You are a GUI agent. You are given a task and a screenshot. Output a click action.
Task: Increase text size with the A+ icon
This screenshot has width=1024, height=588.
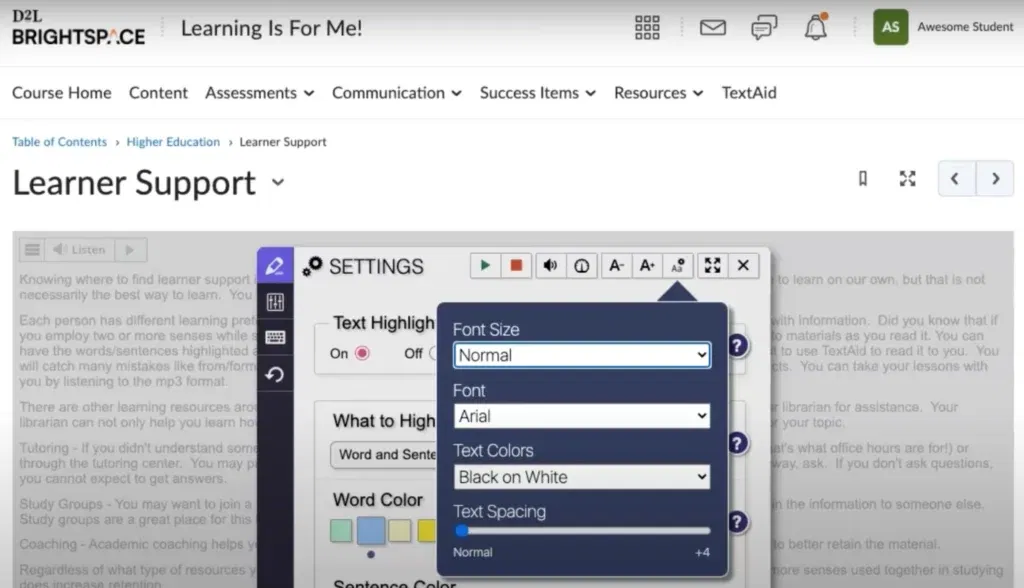pos(647,265)
